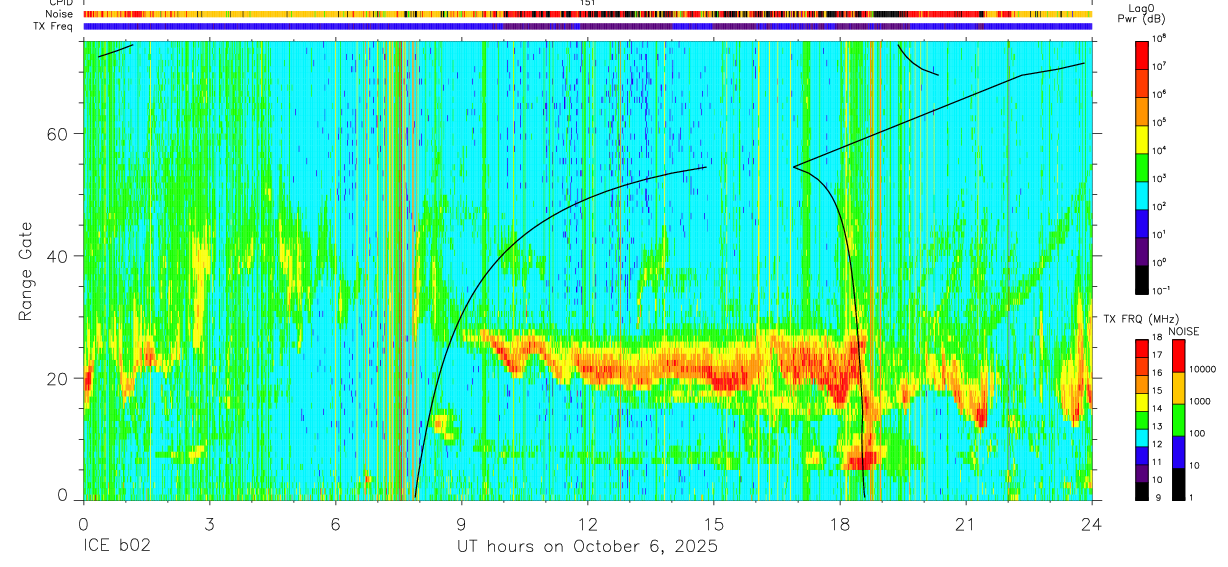The image size is (1228, 567).
Task: Click the '6' tick label on the UT hours axis
Action: pyautogui.click(x=336, y=523)
